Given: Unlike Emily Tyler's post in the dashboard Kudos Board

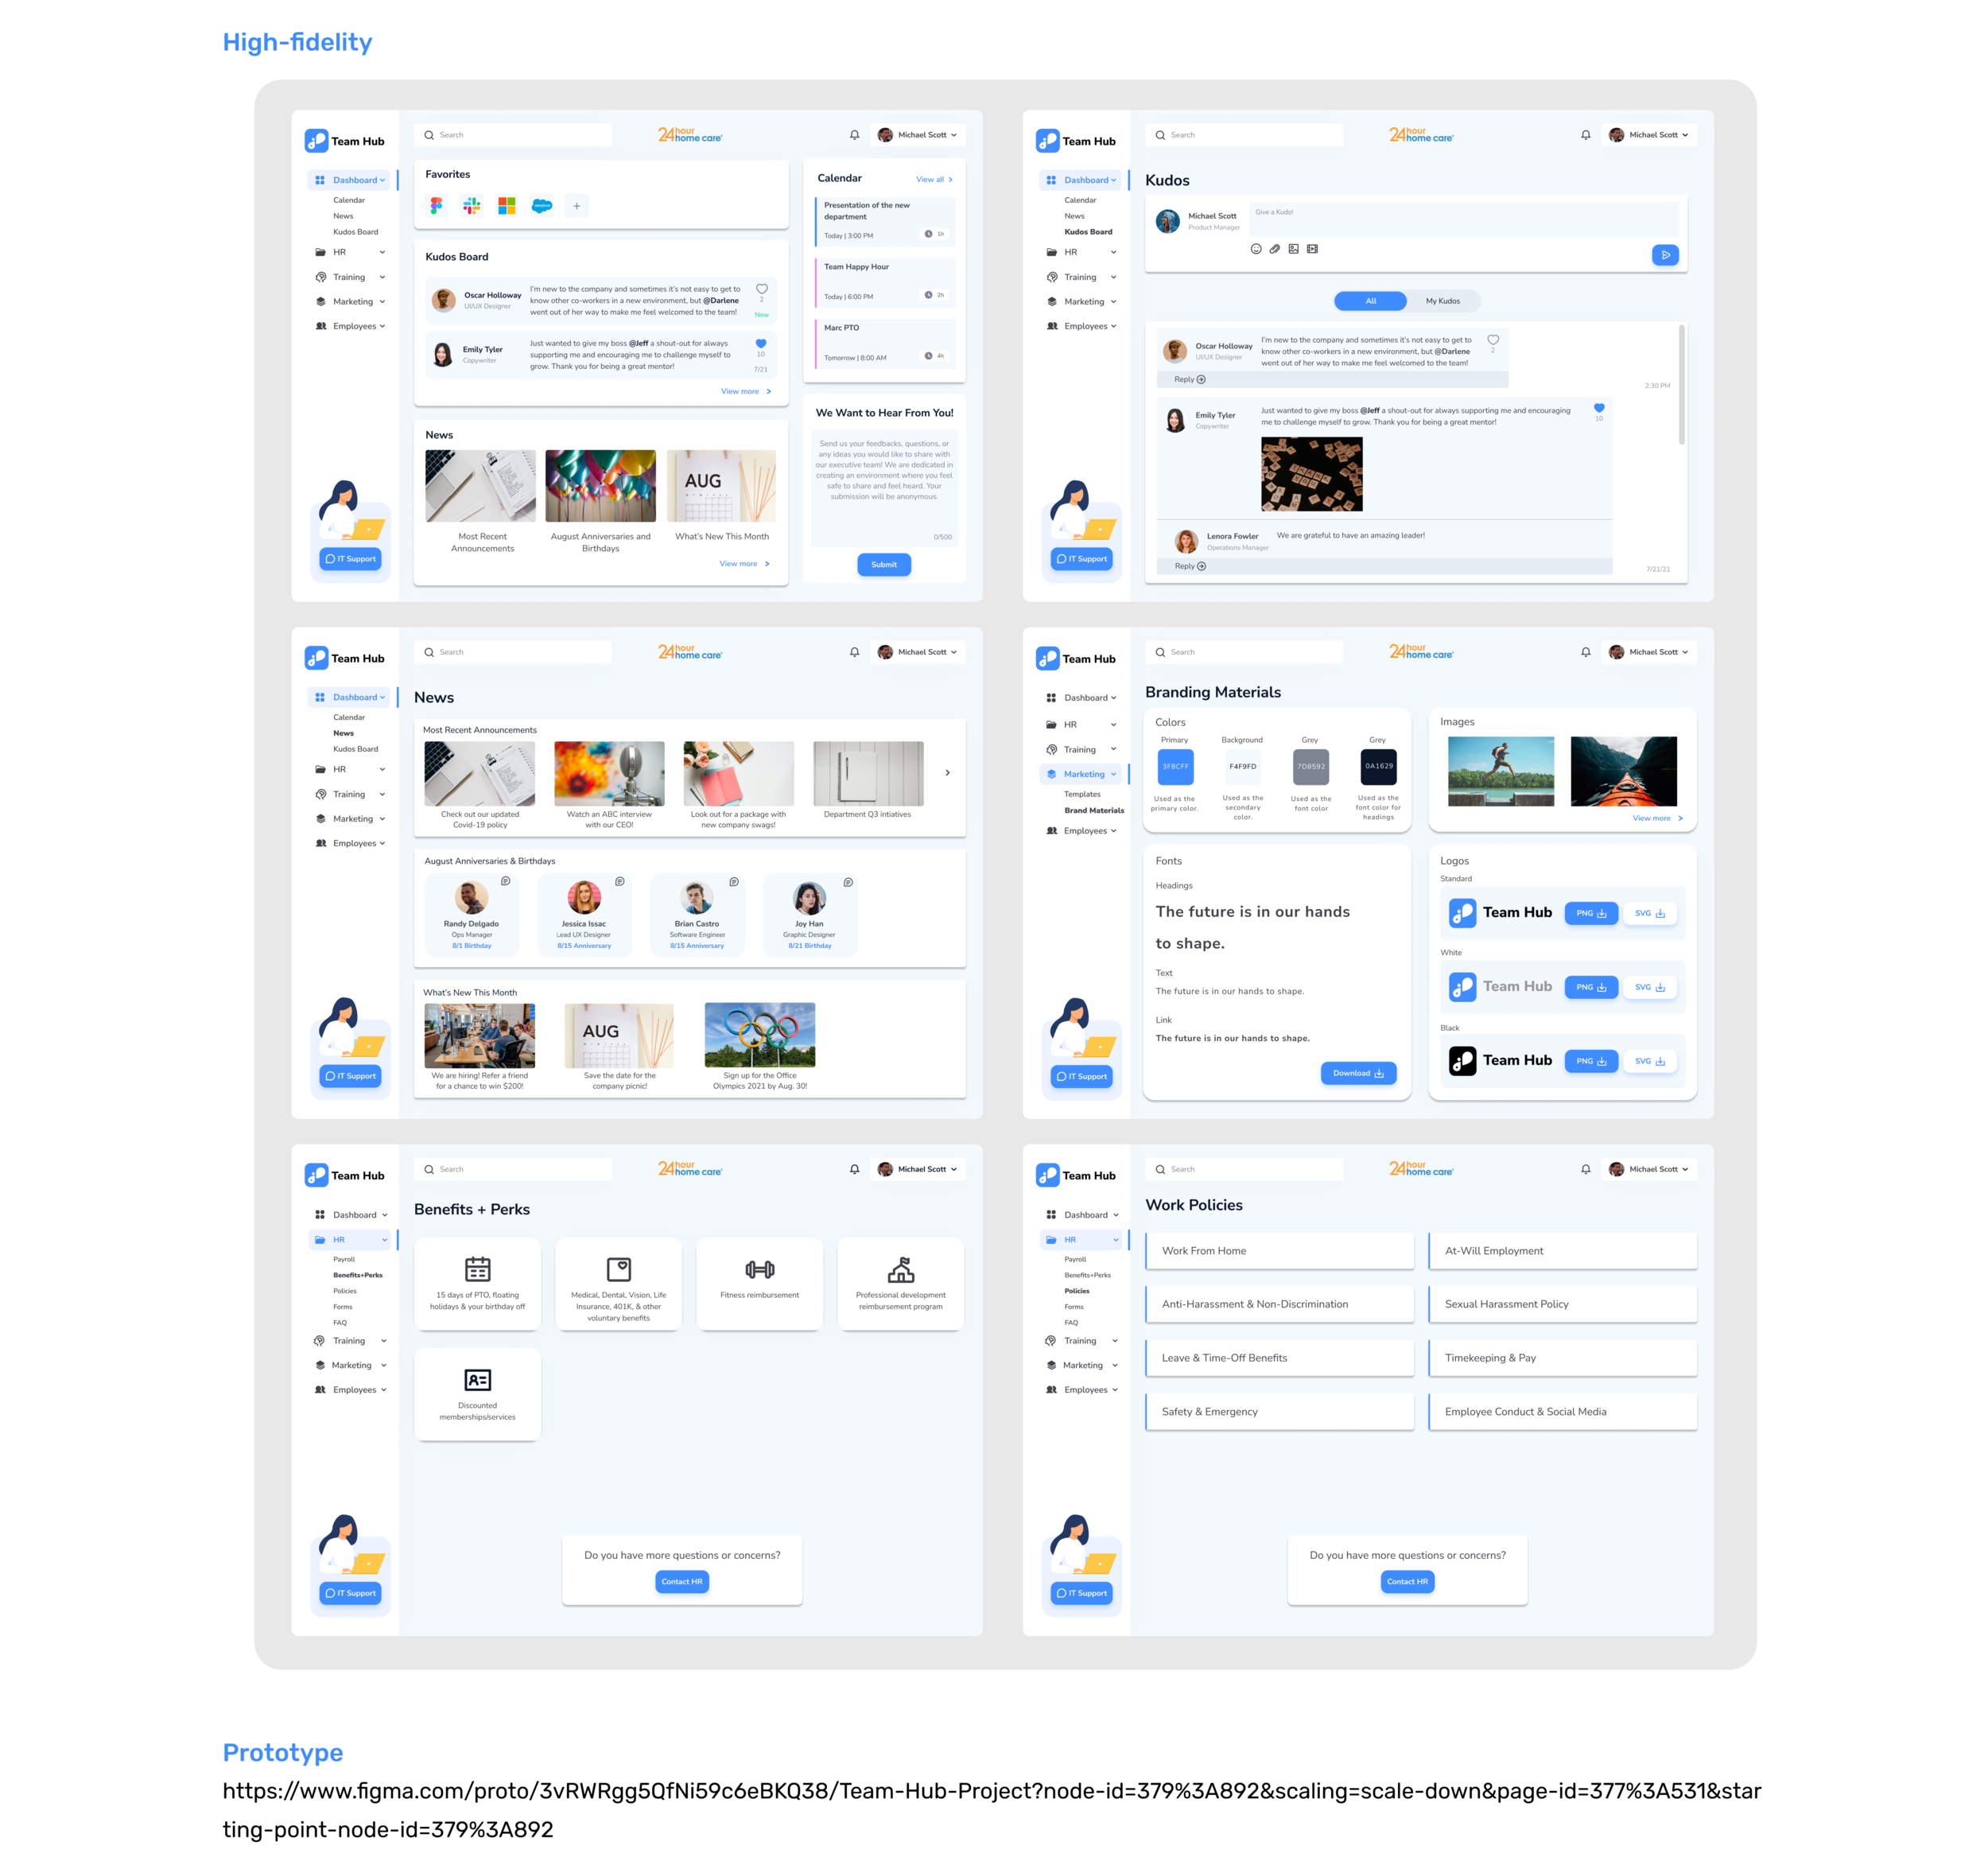Looking at the screenshot, I should click(x=761, y=344).
